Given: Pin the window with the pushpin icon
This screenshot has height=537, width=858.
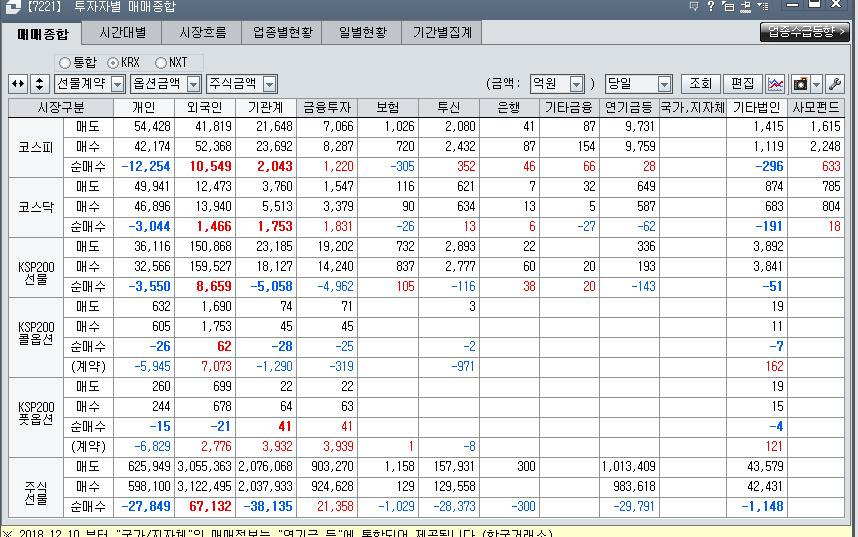Looking at the screenshot, I should coord(745,6).
